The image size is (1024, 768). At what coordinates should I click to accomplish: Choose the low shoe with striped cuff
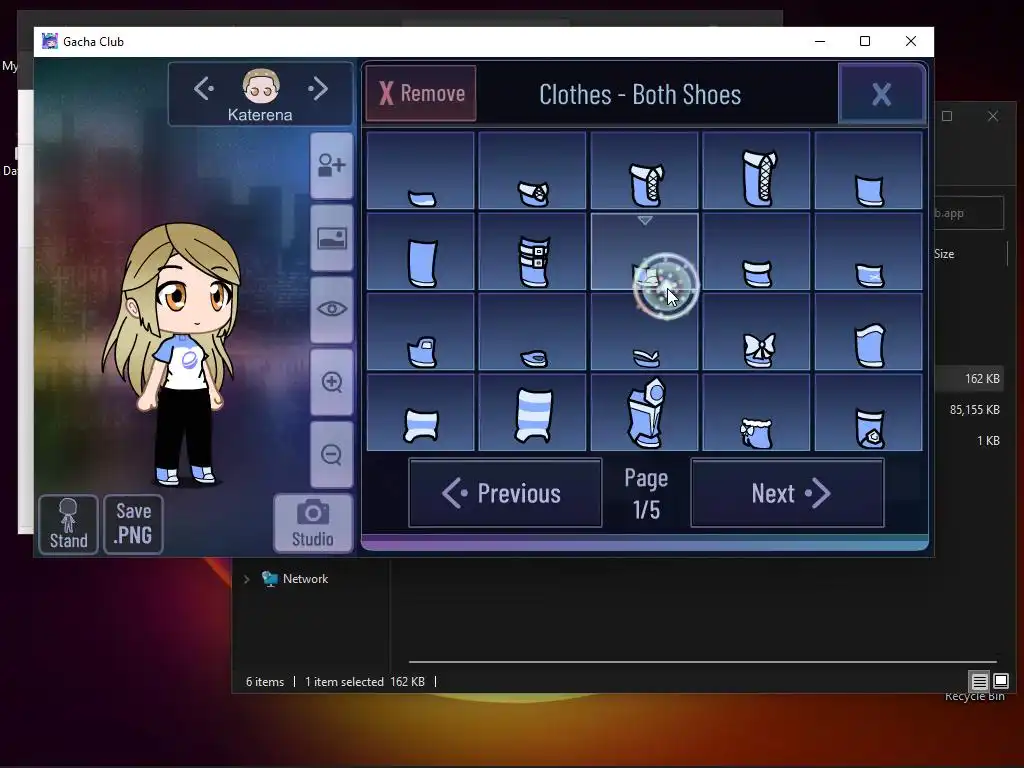pyautogui.click(x=756, y=251)
